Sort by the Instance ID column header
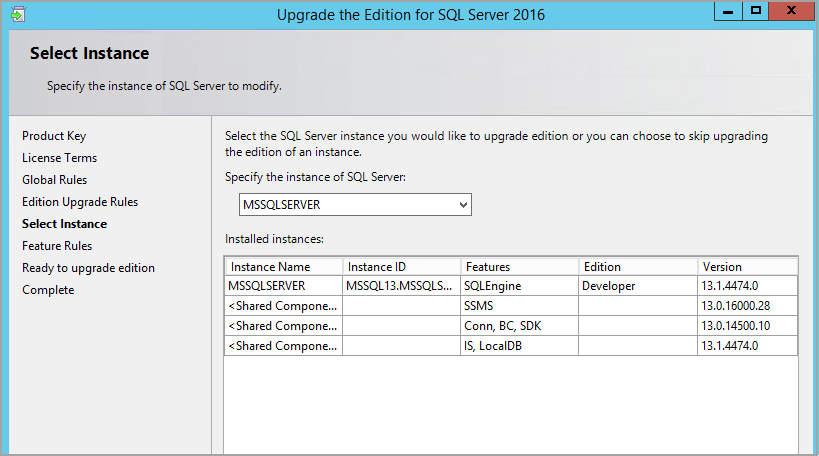 click(x=402, y=267)
